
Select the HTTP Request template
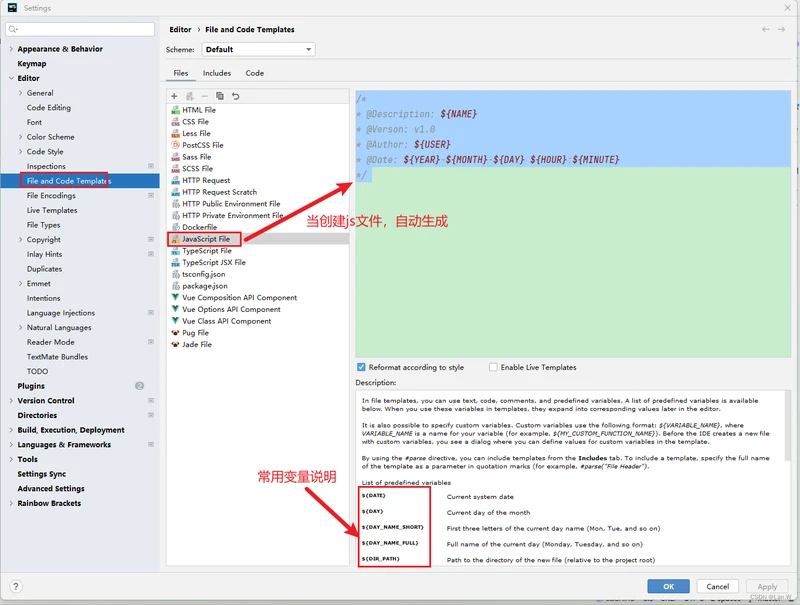[206, 180]
